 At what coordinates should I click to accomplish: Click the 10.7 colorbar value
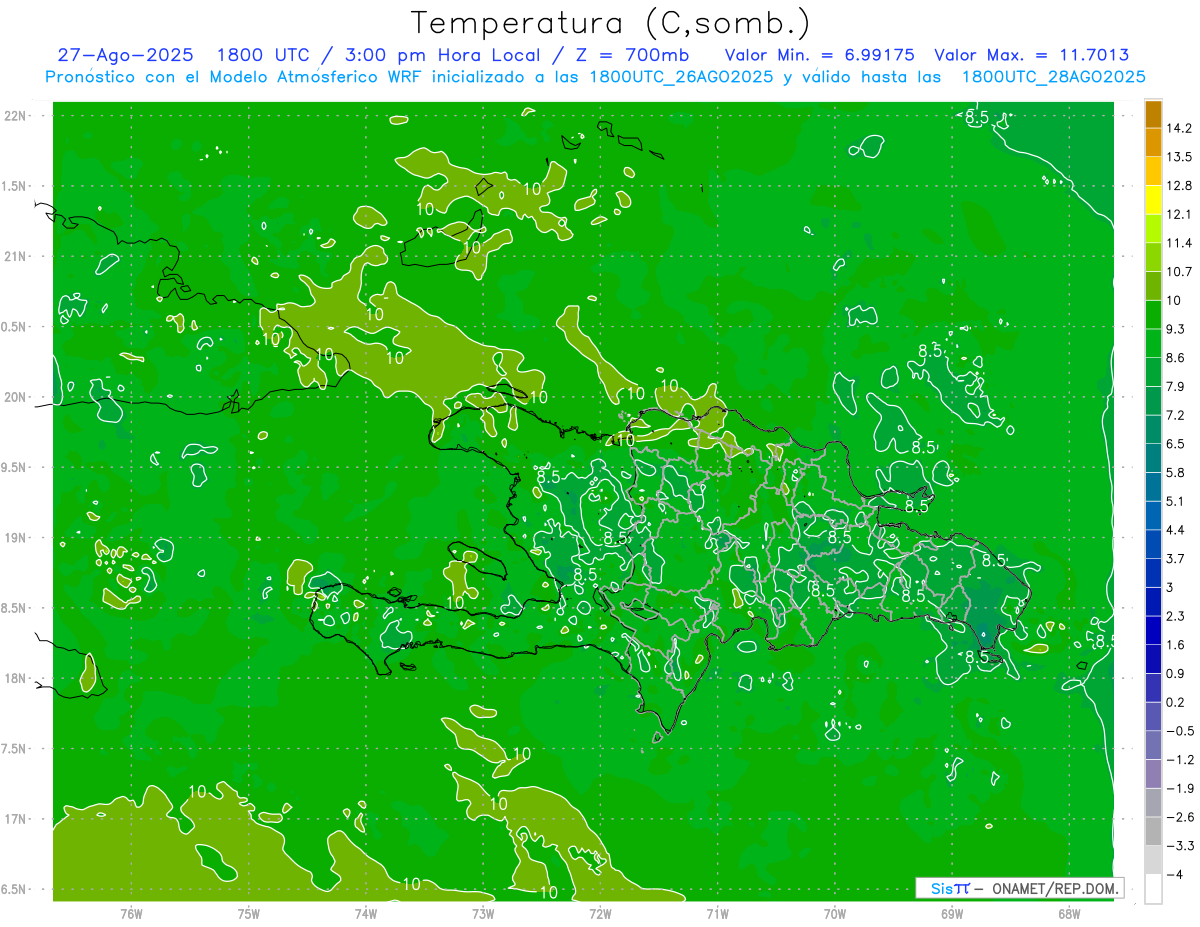coord(1179,272)
